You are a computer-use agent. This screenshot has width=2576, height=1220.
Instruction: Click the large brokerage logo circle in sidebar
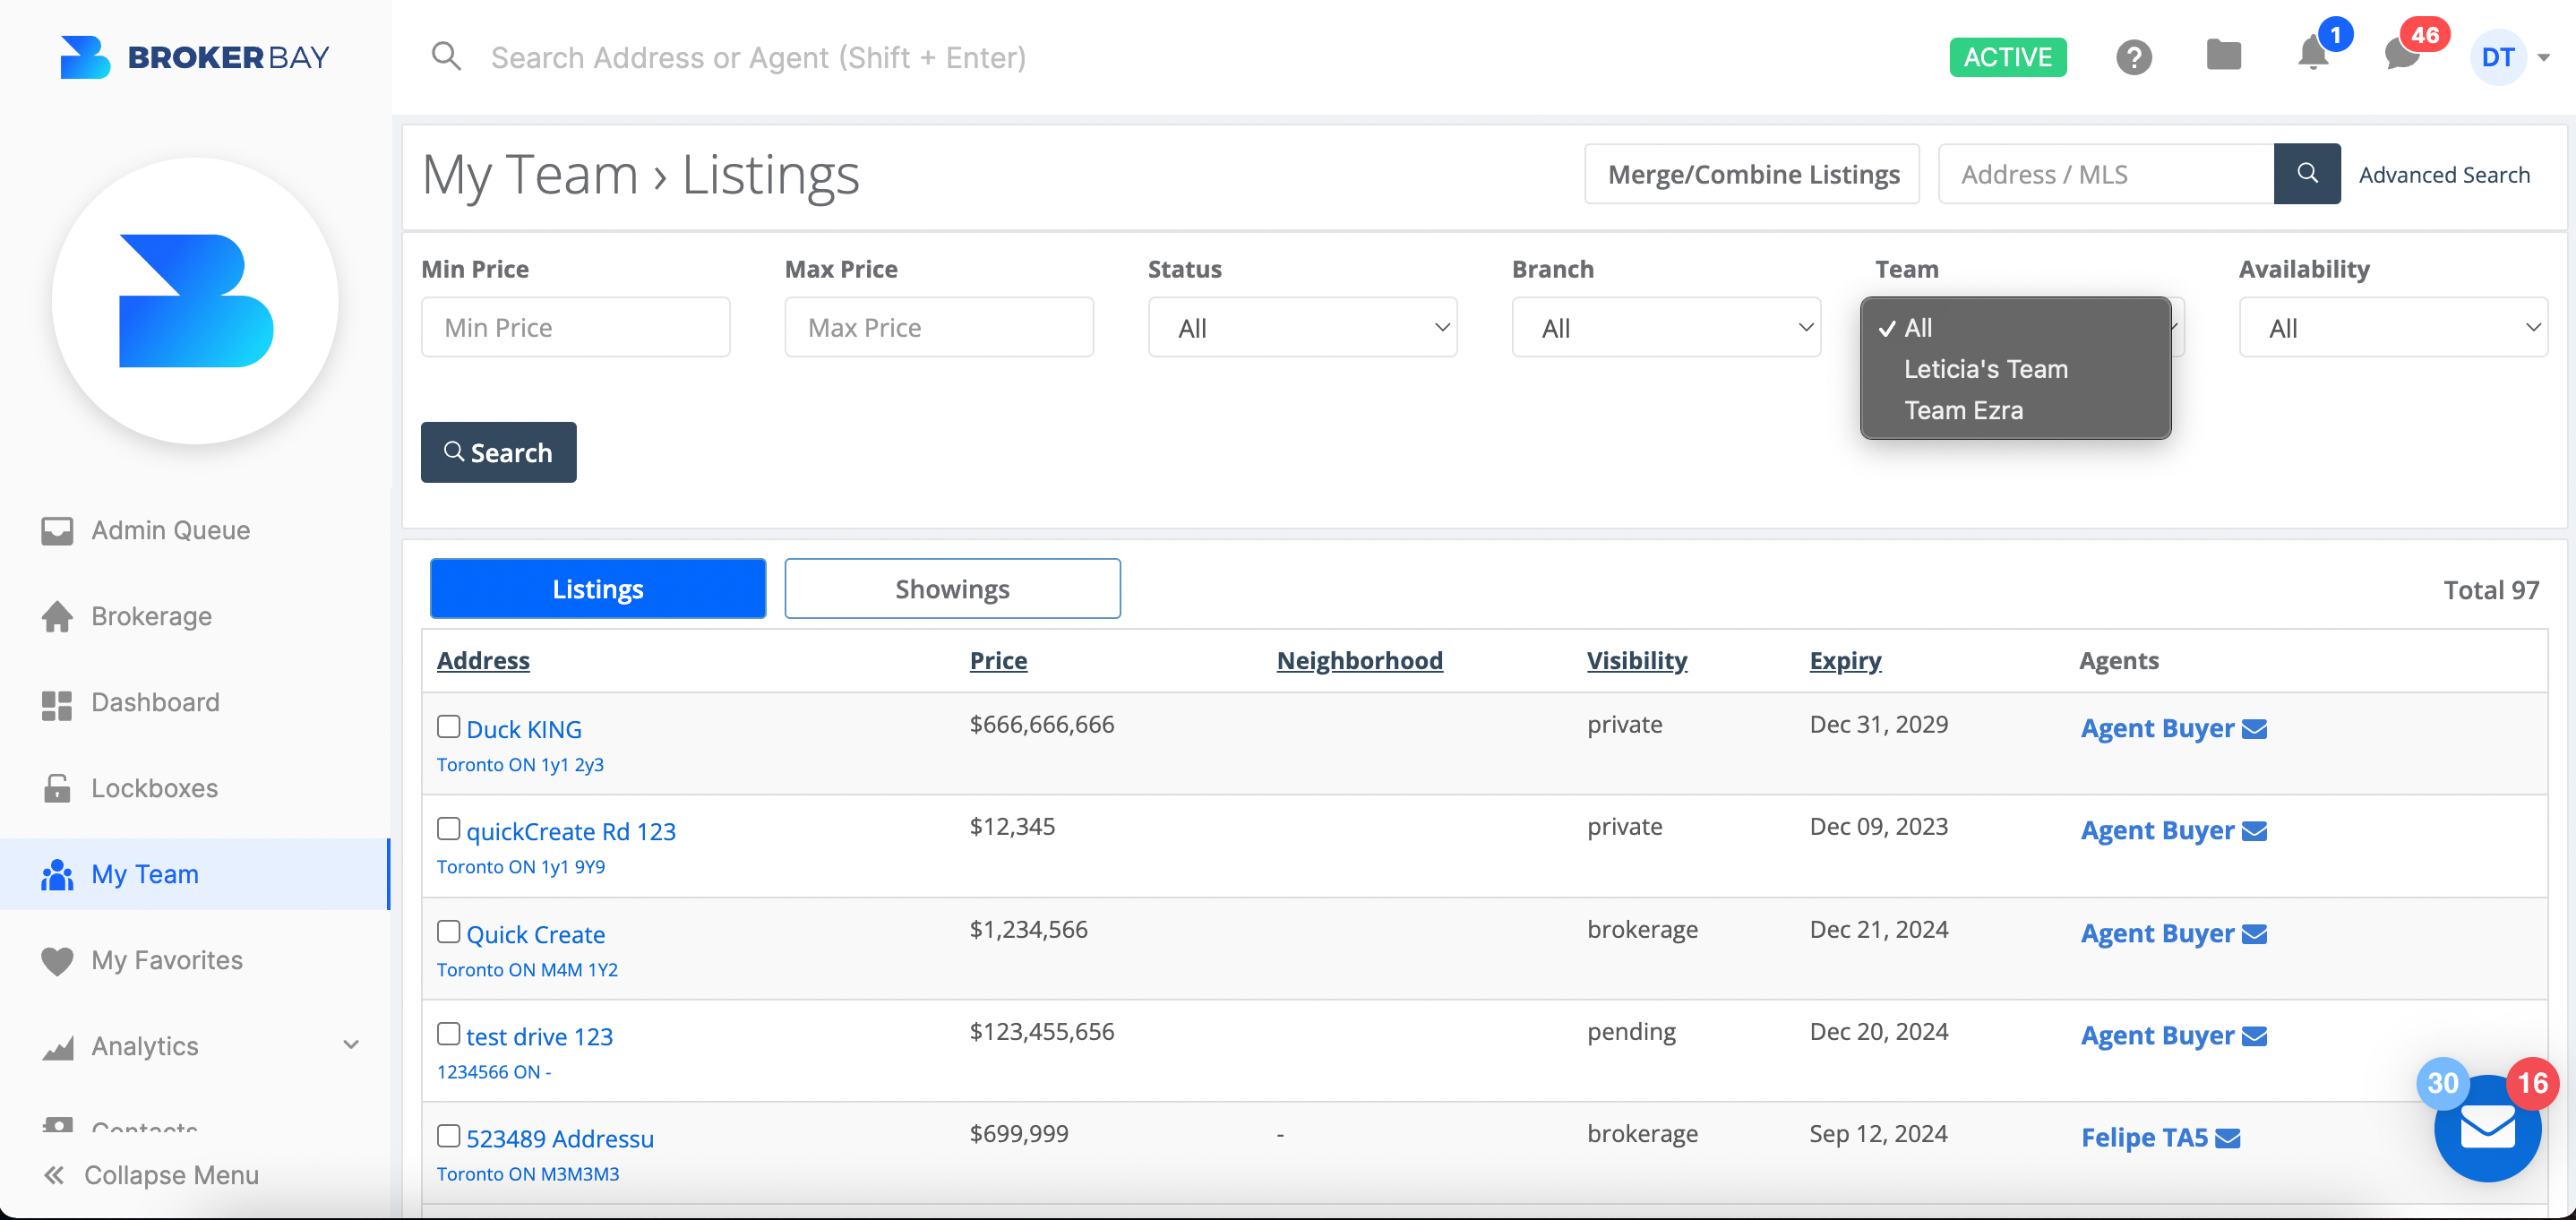pyautogui.click(x=195, y=300)
